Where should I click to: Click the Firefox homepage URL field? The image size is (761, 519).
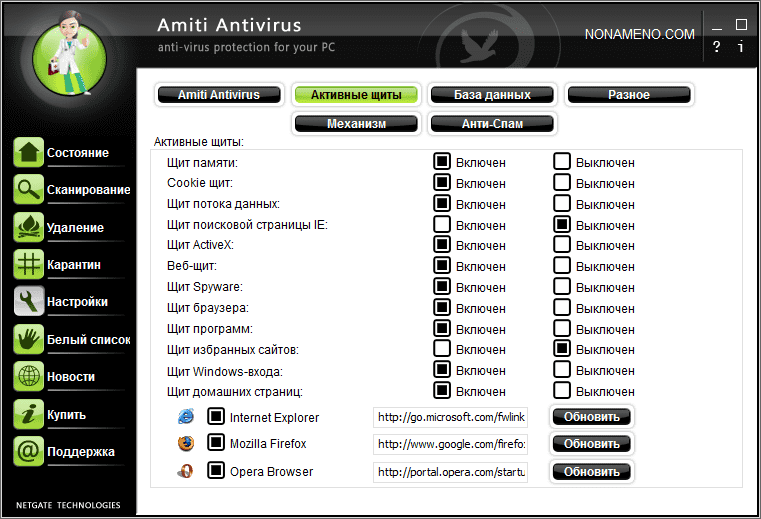coord(451,444)
